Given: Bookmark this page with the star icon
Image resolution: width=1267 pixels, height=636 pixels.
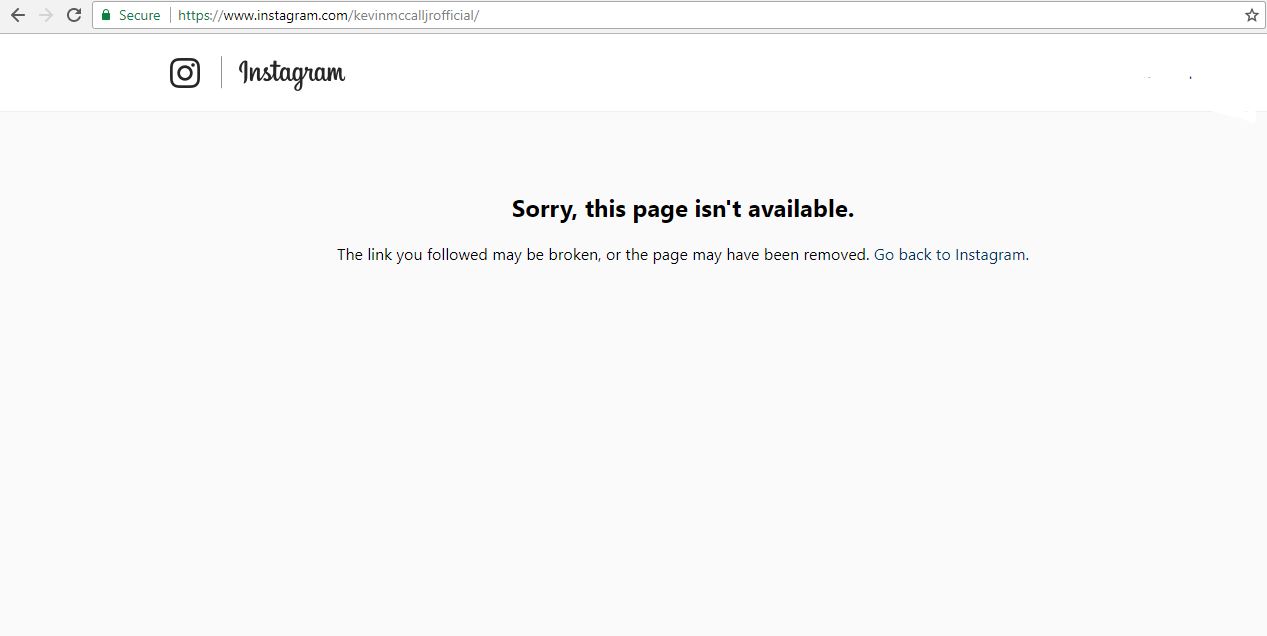Looking at the screenshot, I should tap(1251, 15).
